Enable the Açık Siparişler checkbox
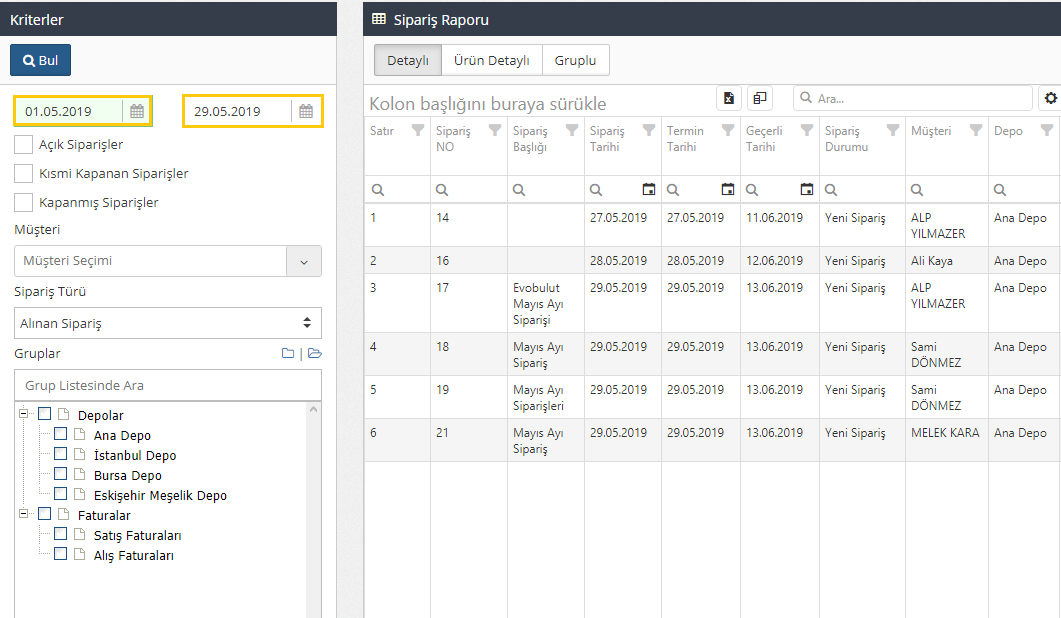Image resolution: width=1061 pixels, height=618 pixels. pyautogui.click(x=24, y=145)
